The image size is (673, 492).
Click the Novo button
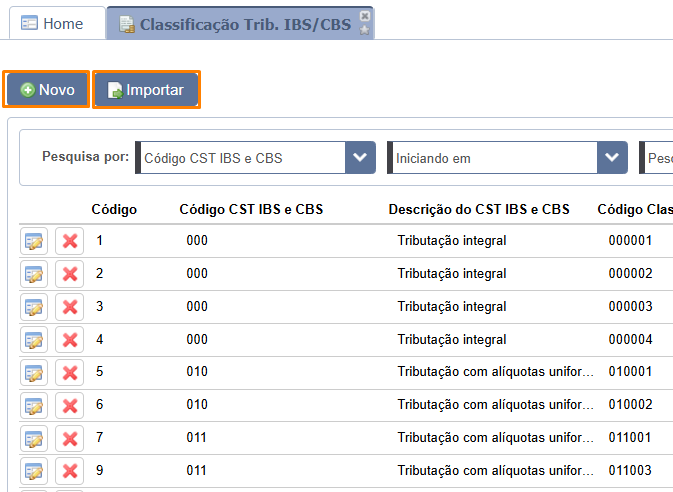pyautogui.click(x=47, y=90)
